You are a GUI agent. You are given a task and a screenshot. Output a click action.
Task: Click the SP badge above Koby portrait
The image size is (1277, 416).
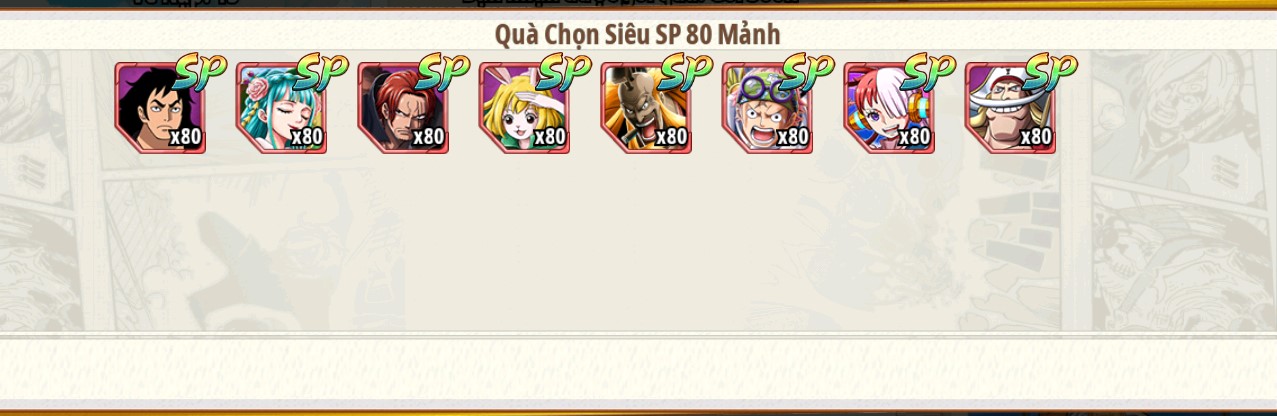click(x=807, y=72)
